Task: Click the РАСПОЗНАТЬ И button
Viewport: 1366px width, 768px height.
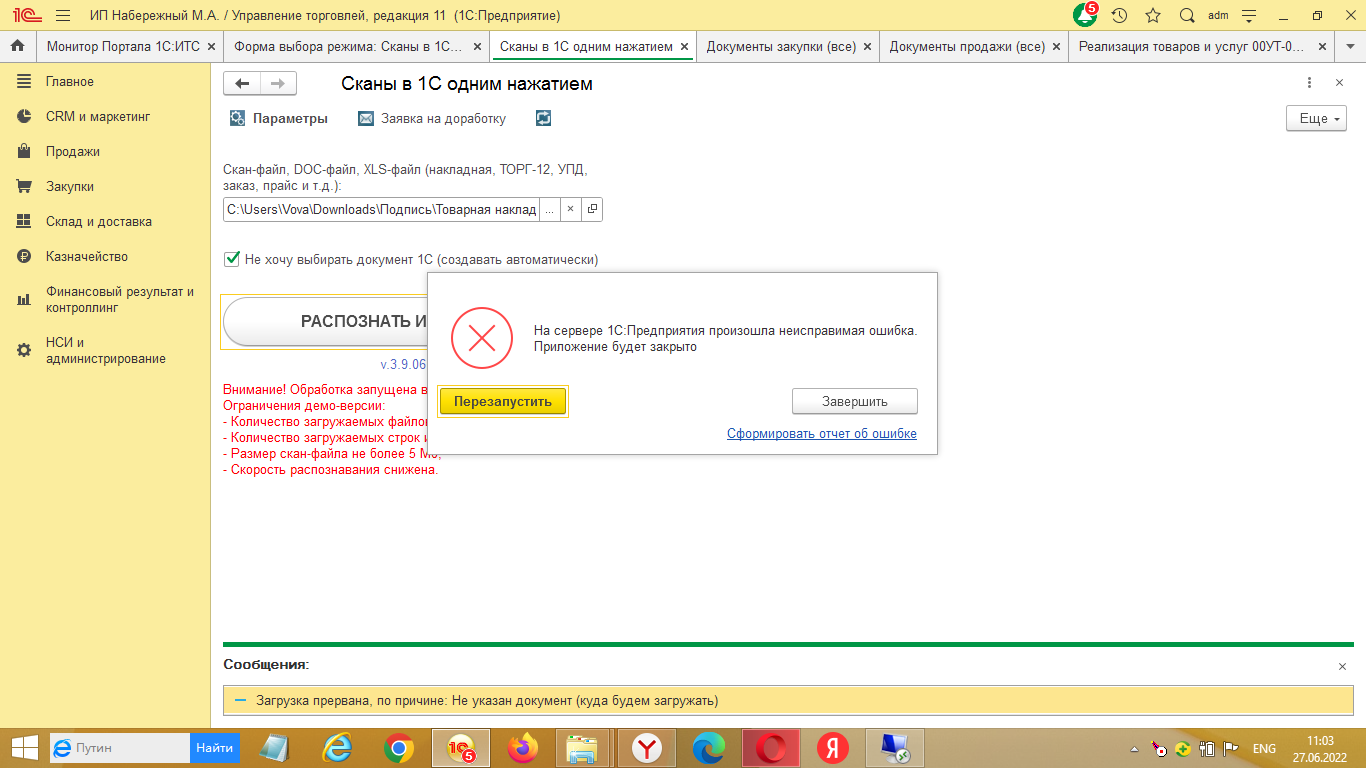Action: tap(326, 321)
